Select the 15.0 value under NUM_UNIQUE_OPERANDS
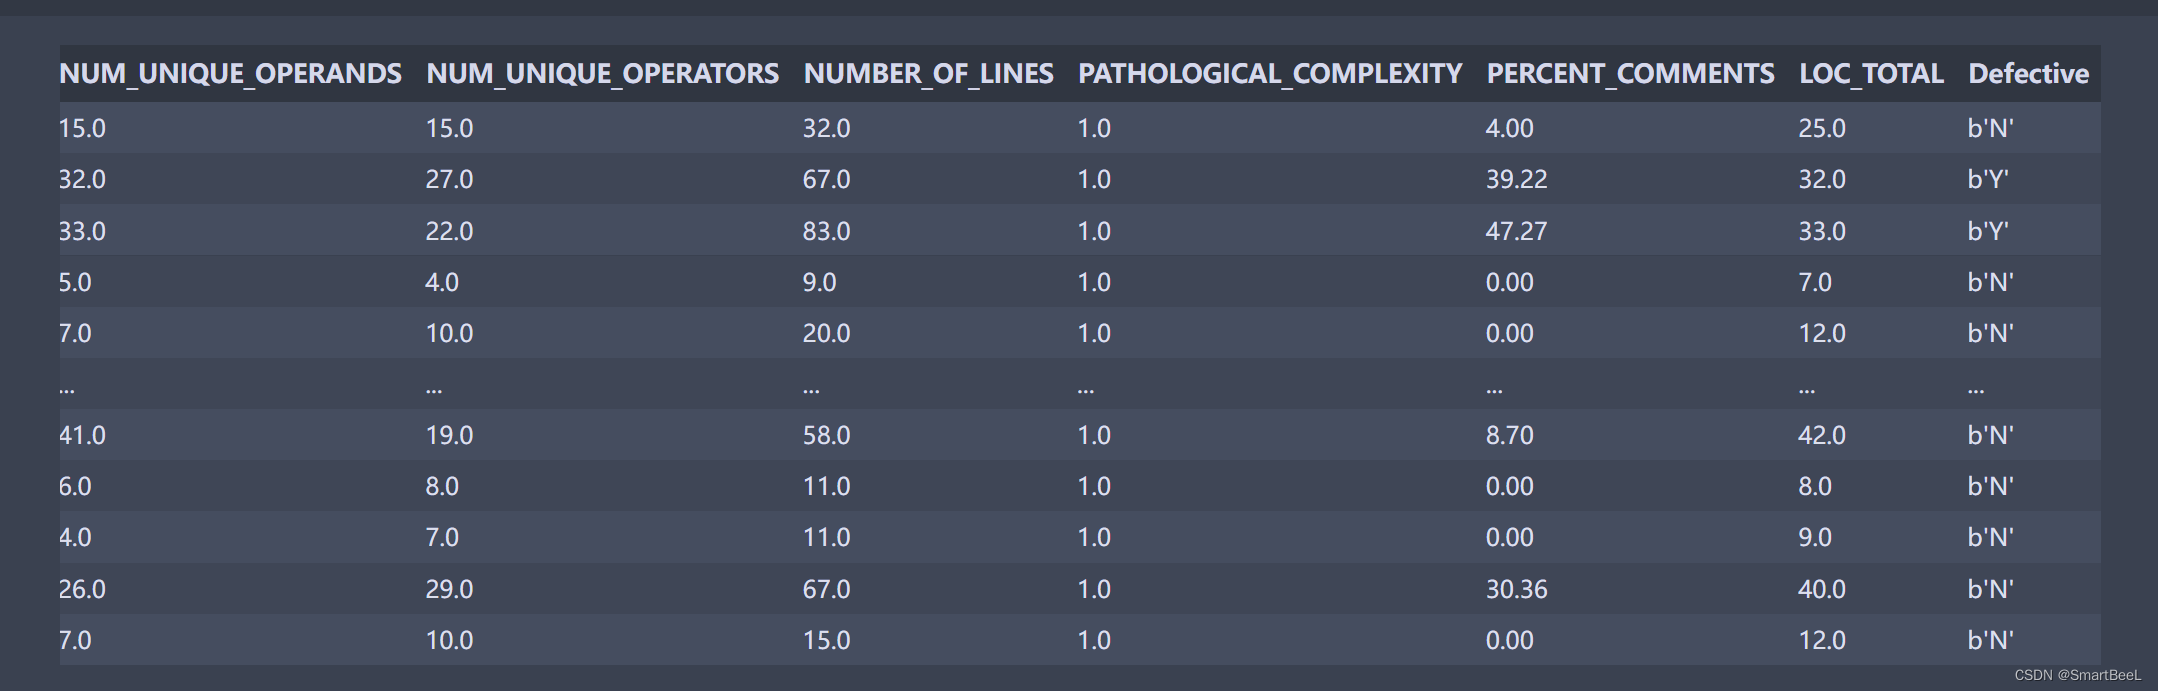Screen dimensions: 2158x691 click(x=82, y=128)
